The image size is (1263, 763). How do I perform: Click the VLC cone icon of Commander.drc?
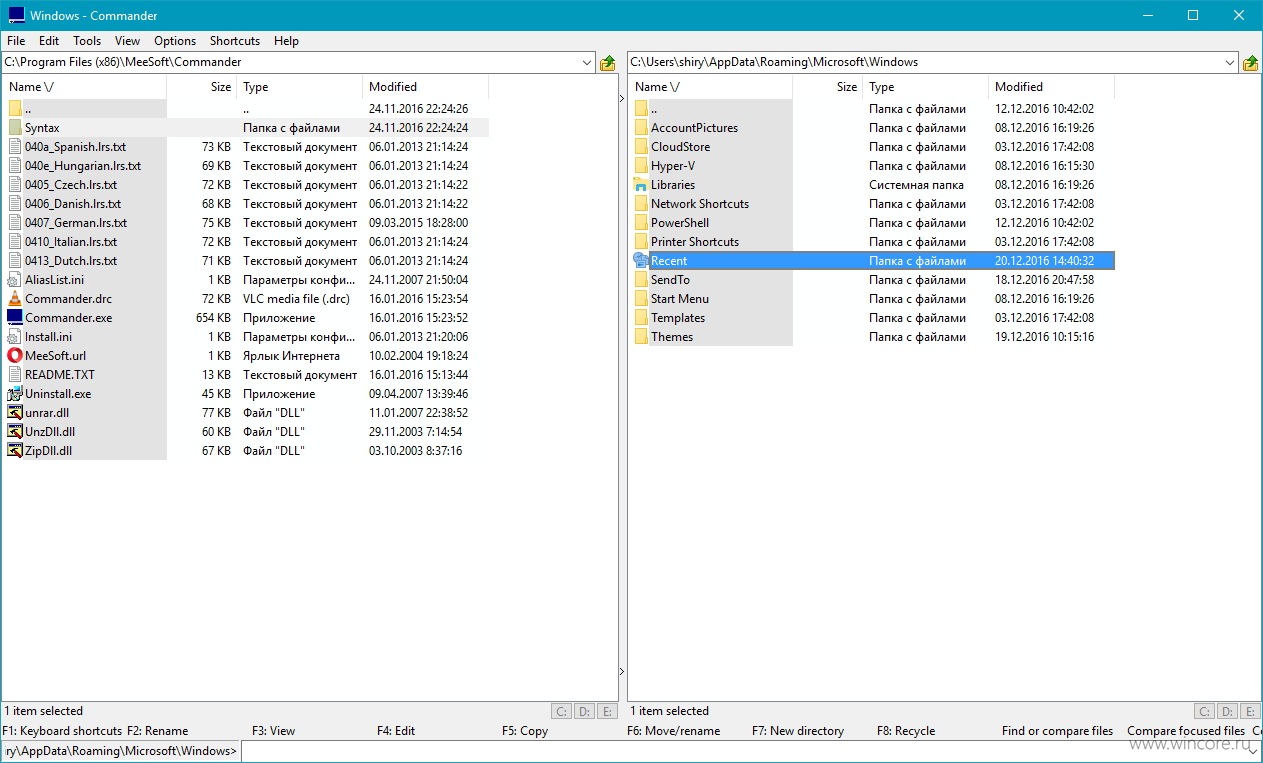[x=15, y=299]
